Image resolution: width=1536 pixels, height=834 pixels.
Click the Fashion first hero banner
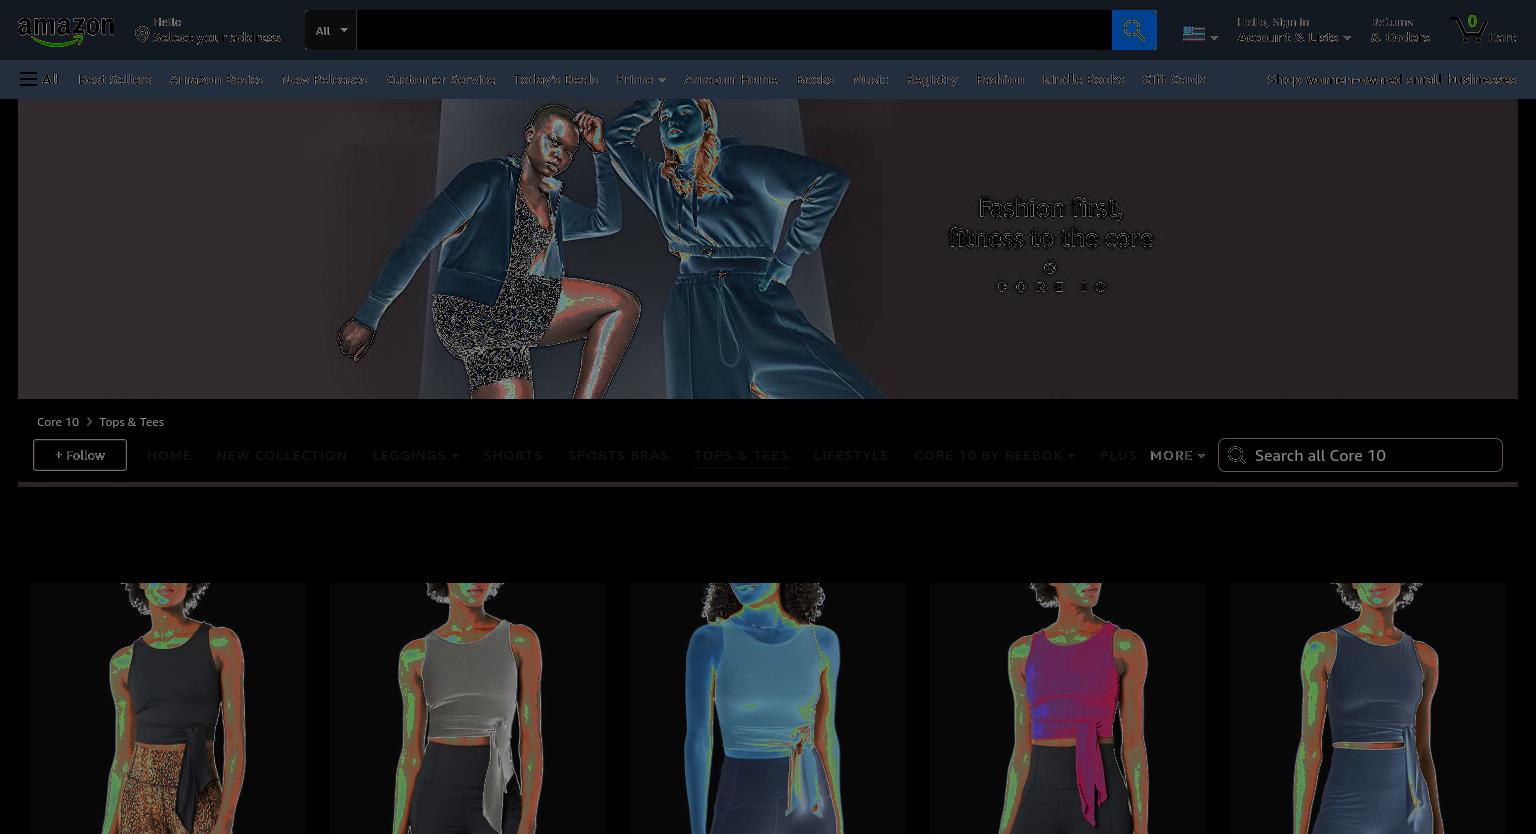pos(768,249)
